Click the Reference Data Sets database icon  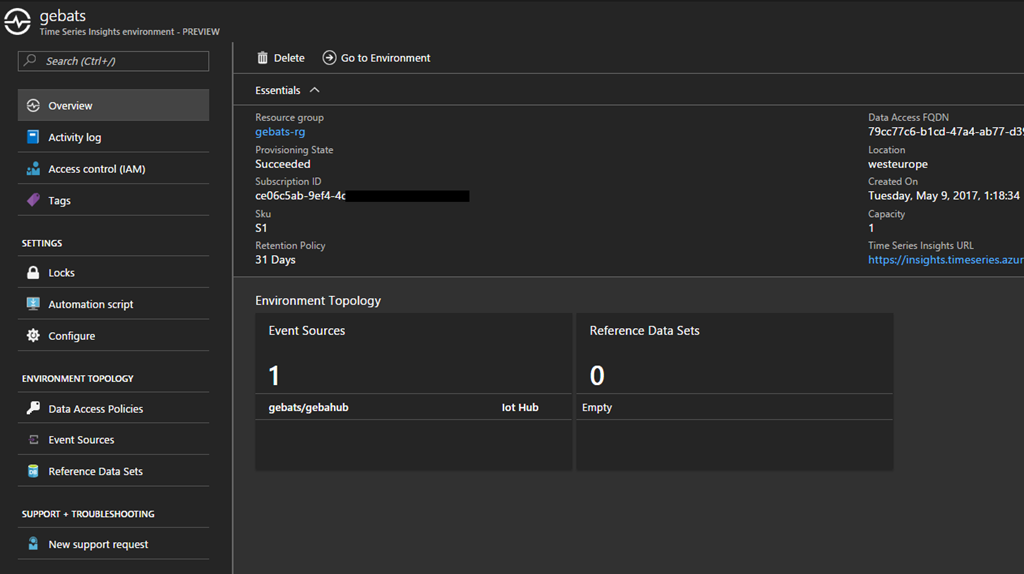[x=33, y=471]
